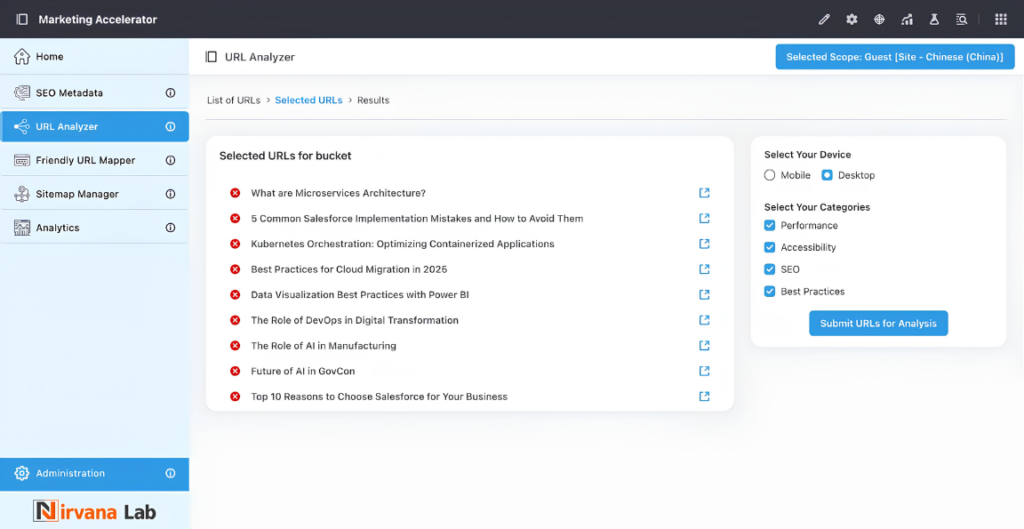Show info icon for Administration
Image resolution: width=1024 pixels, height=529 pixels.
pyautogui.click(x=170, y=473)
